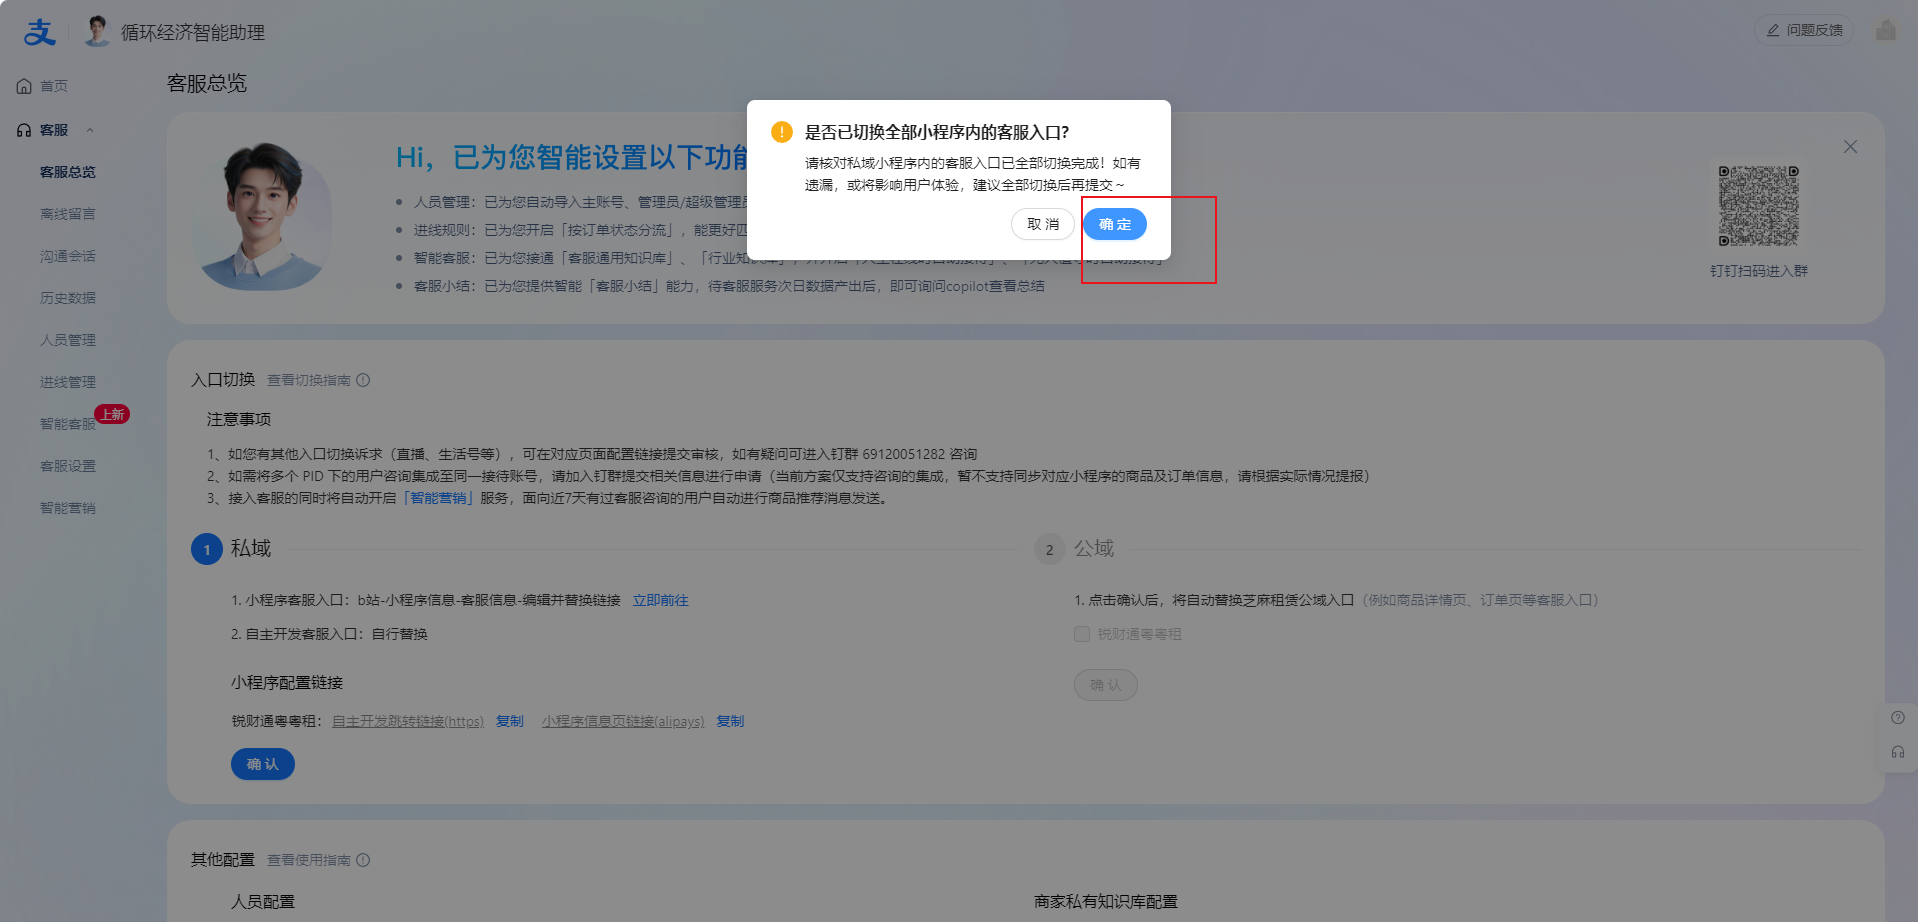The image size is (1918, 922).
Task: Open 离线留言 in sidebar
Action: pos(68,214)
